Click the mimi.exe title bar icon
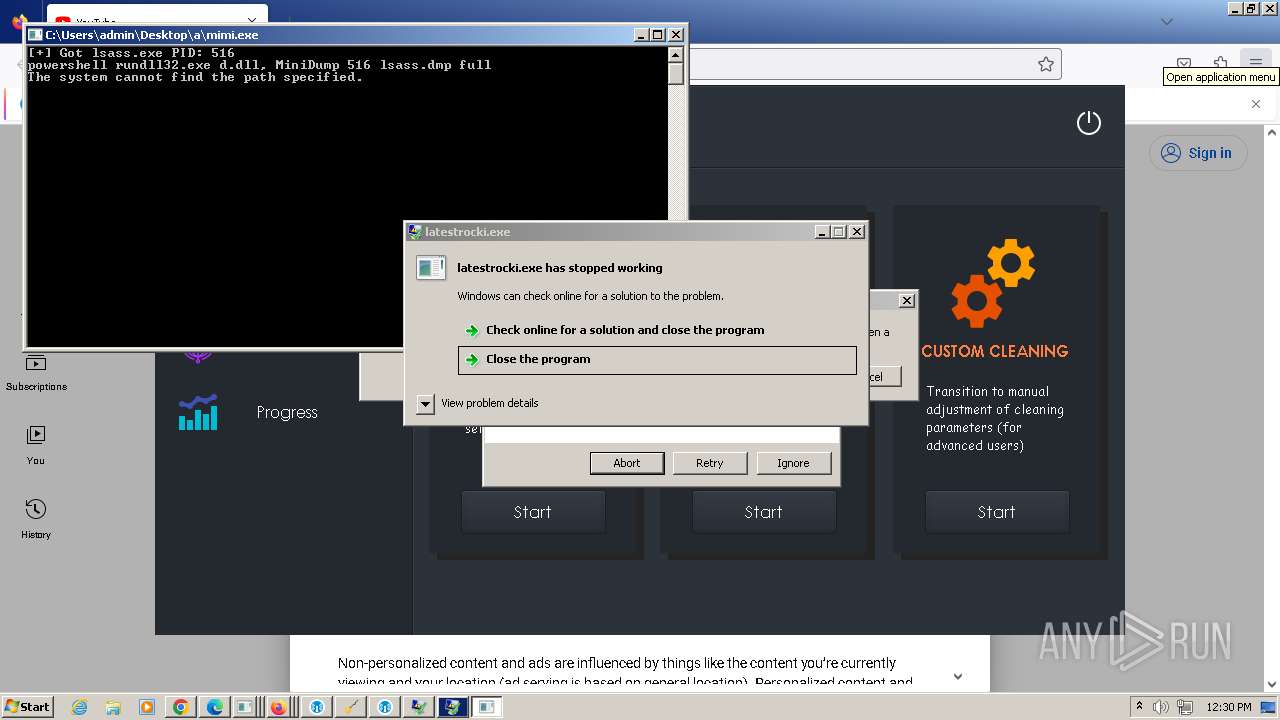This screenshot has width=1280, height=720. point(35,35)
